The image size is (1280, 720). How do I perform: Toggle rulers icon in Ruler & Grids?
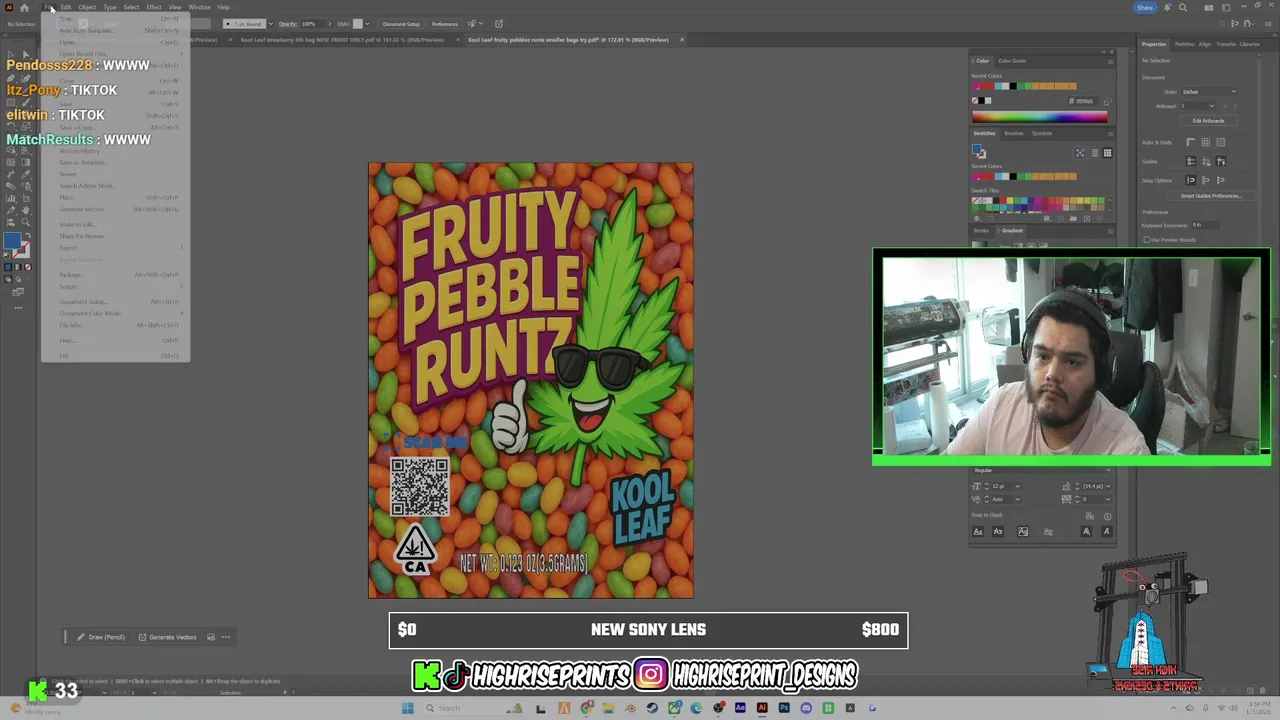(1190, 142)
